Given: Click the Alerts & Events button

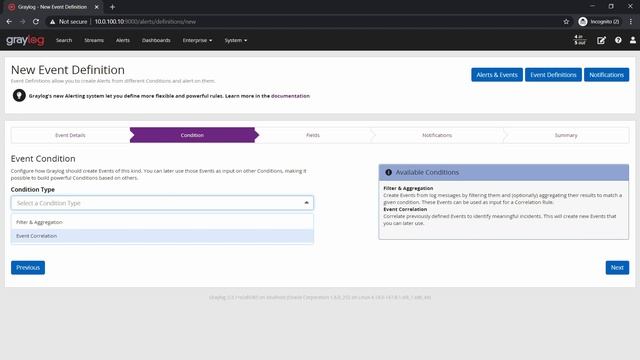Looking at the screenshot, I should coord(497,75).
